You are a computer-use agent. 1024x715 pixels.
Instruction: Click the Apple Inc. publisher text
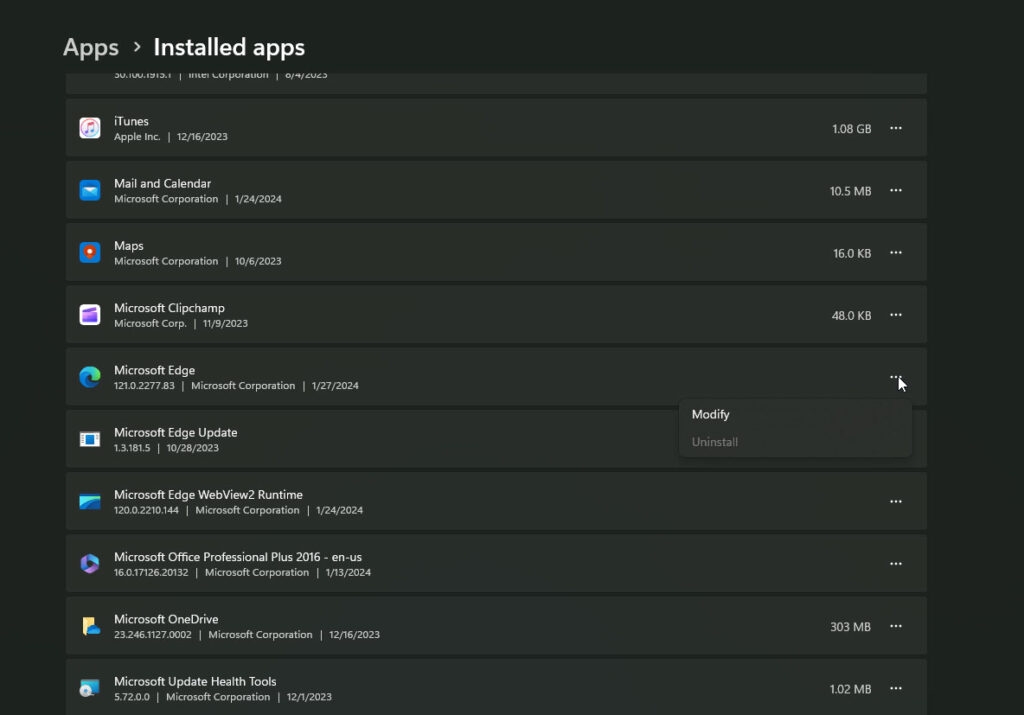(x=137, y=136)
